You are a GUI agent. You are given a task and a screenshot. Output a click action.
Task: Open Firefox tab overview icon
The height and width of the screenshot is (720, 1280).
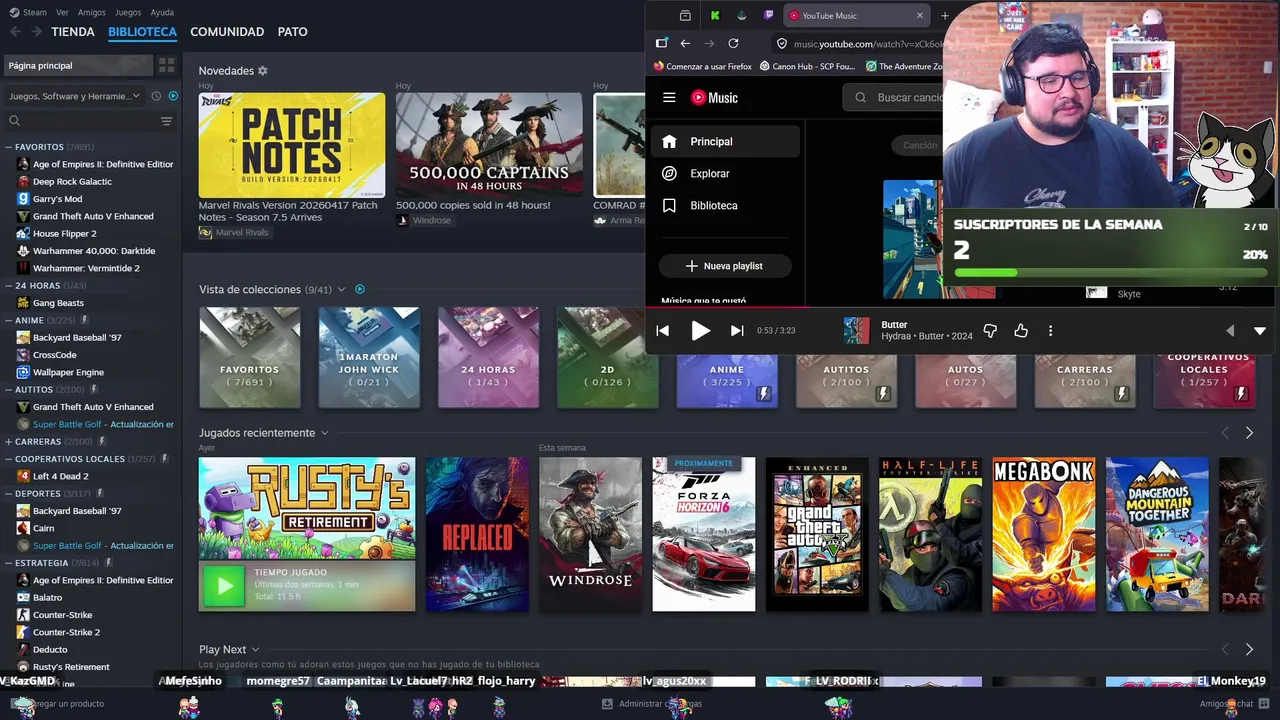[685, 15]
